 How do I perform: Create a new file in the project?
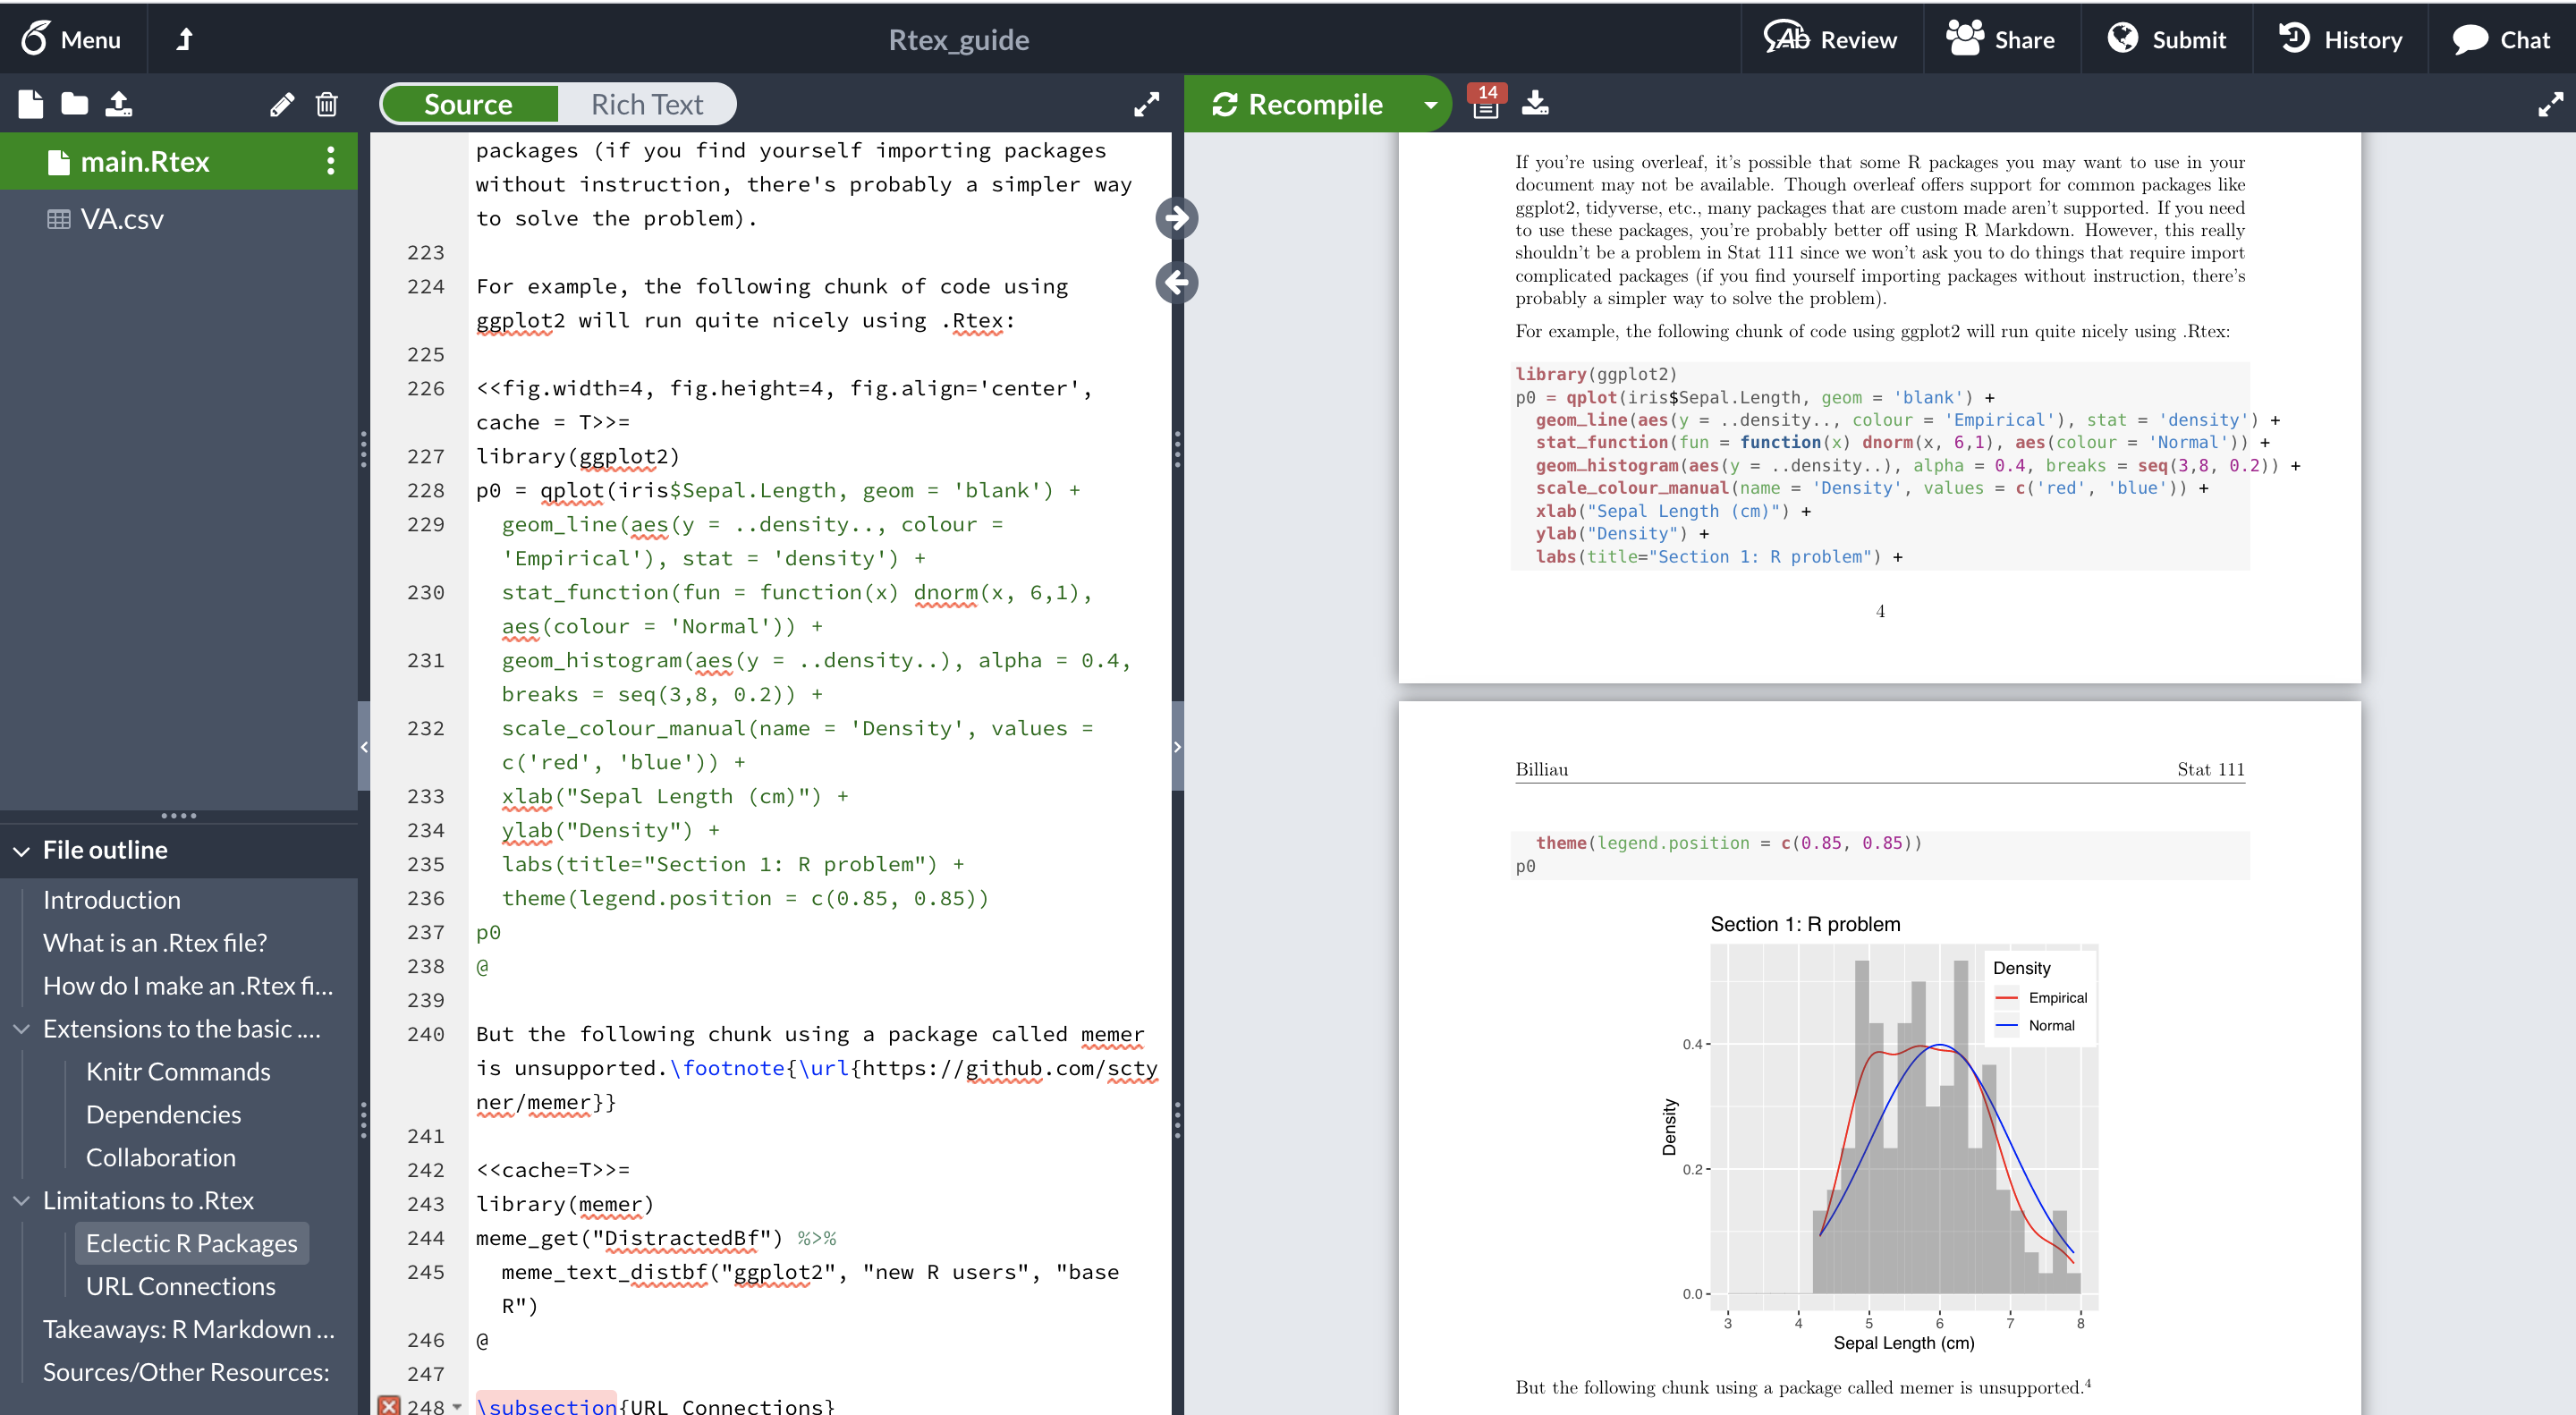(x=30, y=104)
